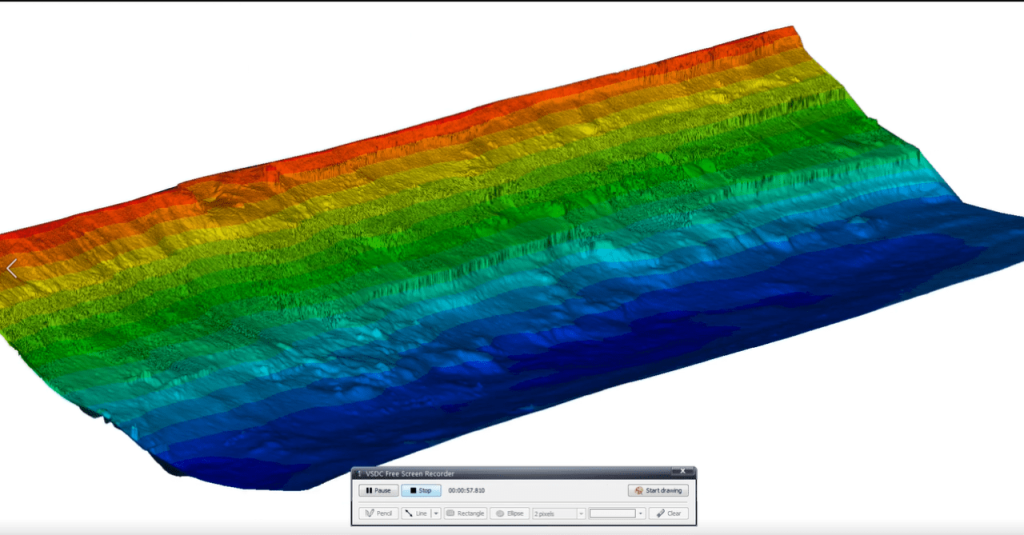Stop the screen recording
Screen dimensions: 1024x535
421,490
